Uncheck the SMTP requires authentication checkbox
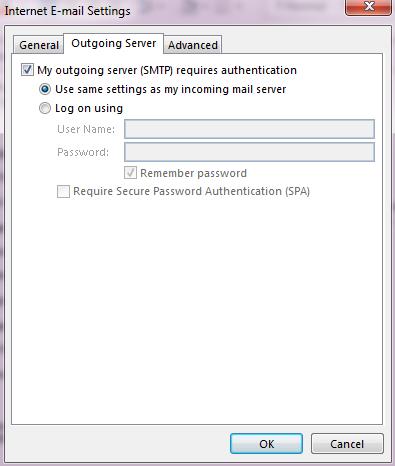 (x=27, y=70)
